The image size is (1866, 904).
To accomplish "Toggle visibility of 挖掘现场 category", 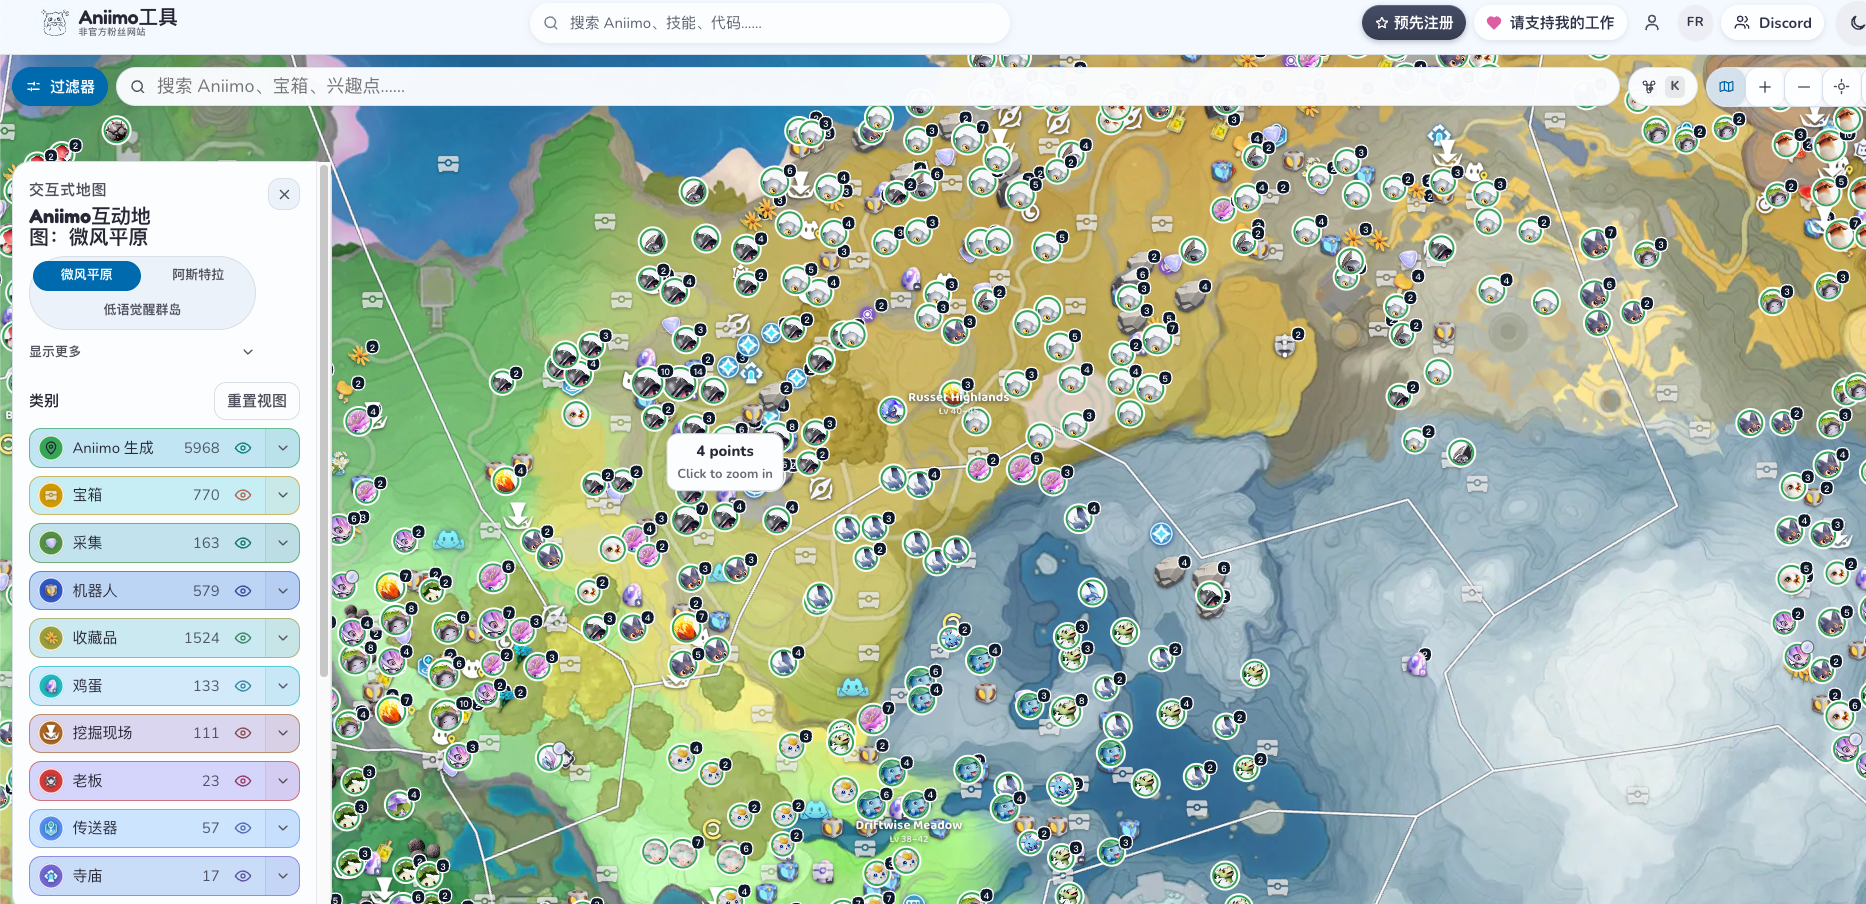I will click(x=243, y=733).
